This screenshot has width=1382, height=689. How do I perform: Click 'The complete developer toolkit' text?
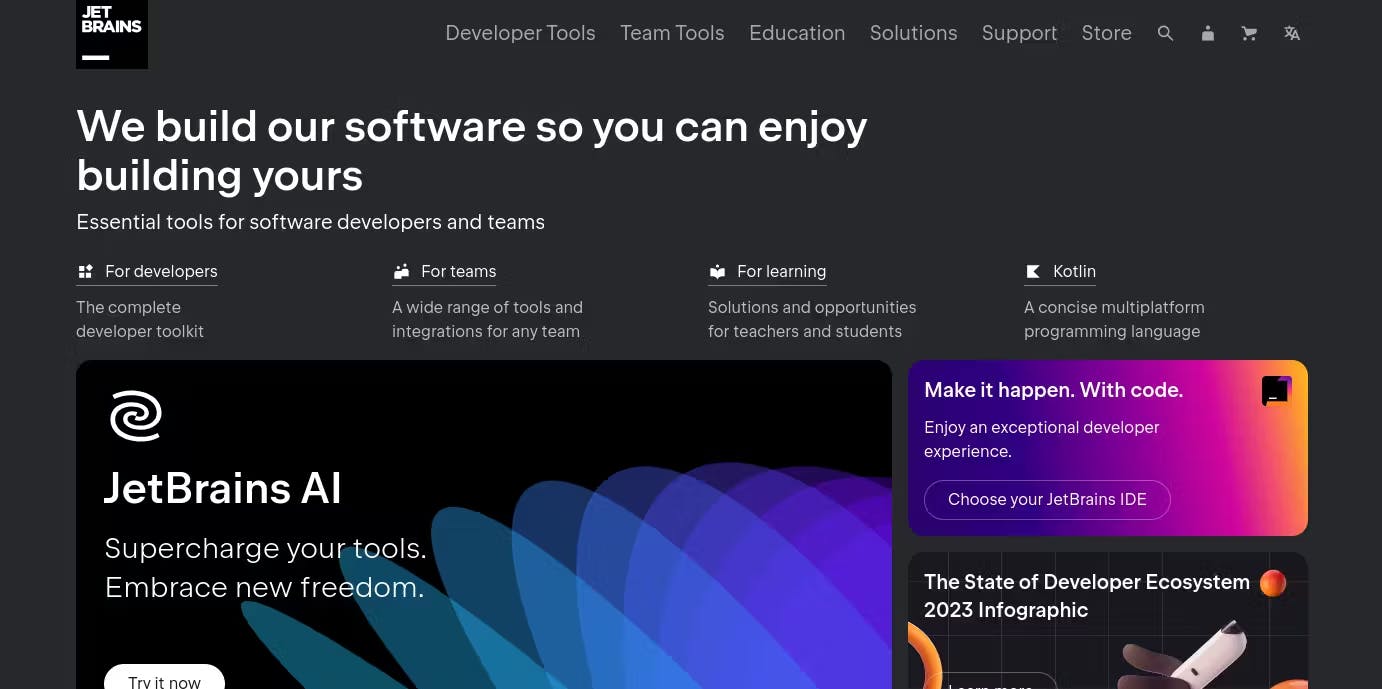140,319
